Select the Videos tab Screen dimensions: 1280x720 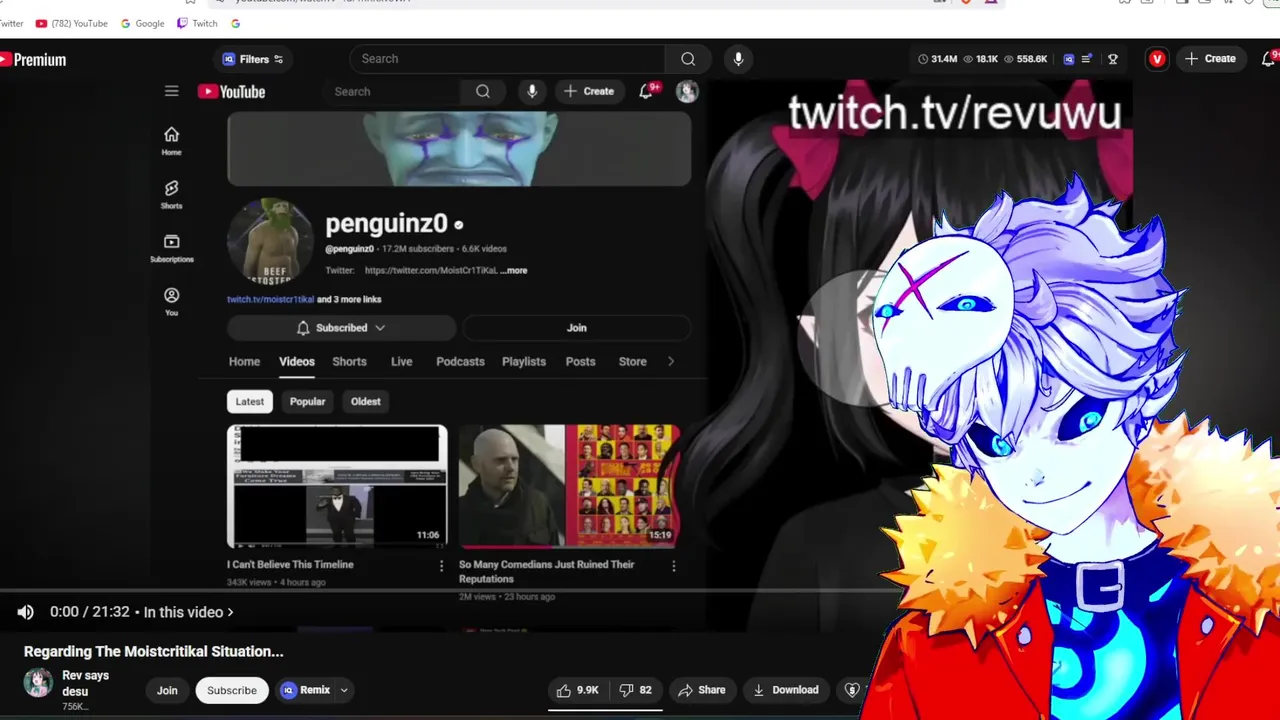tap(297, 361)
